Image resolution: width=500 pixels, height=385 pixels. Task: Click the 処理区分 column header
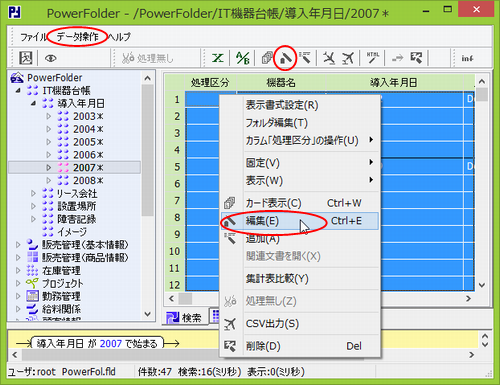coord(210,82)
